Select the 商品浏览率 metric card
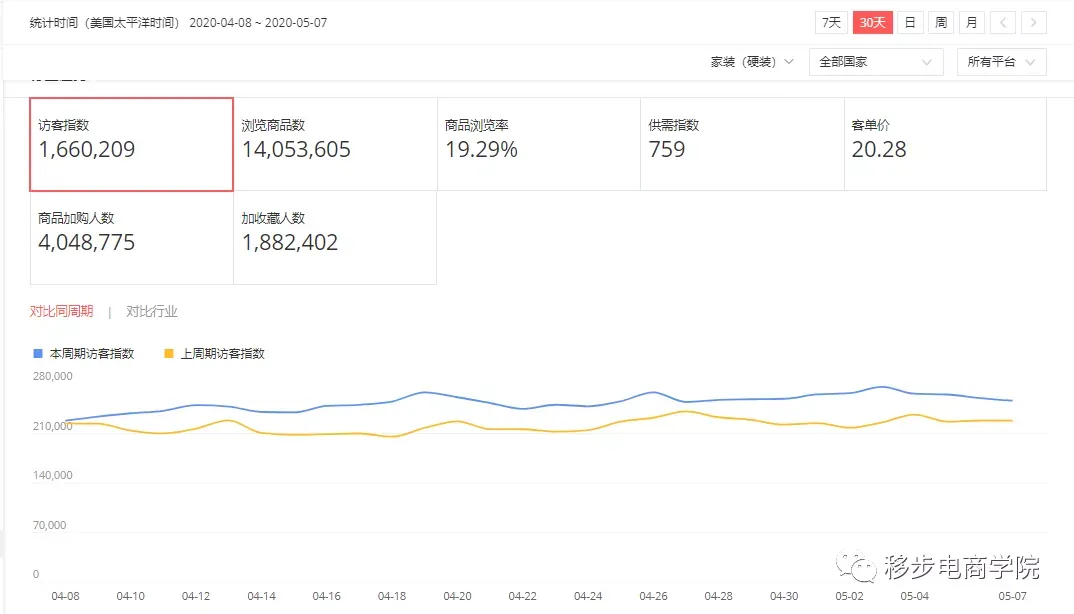The width and height of the screenshot is (1074, 614). 539,144
